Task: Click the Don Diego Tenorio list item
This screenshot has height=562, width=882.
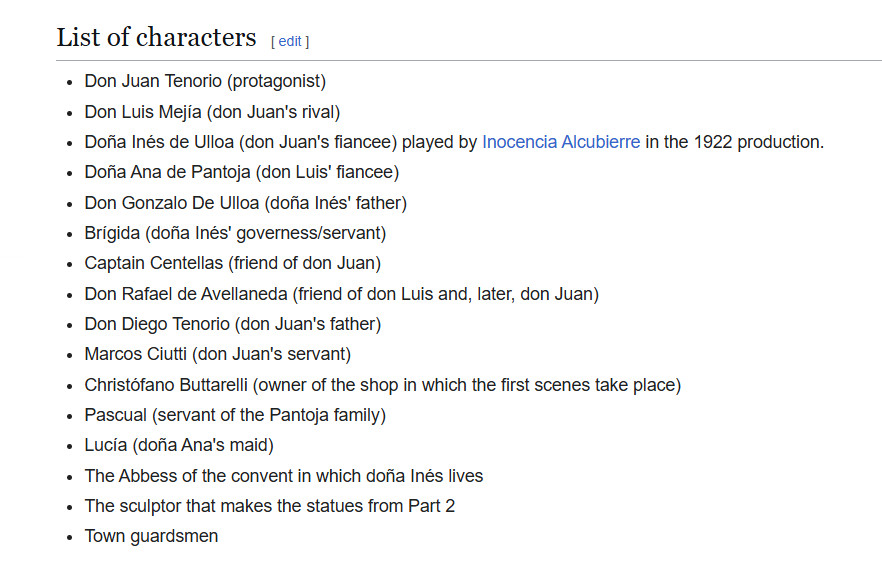Action: 232,324
